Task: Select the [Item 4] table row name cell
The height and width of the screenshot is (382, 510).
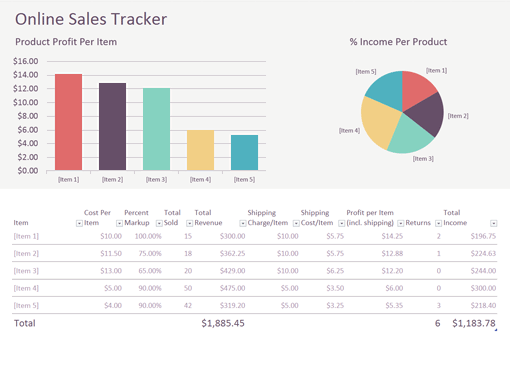Action: coord(26,288)
